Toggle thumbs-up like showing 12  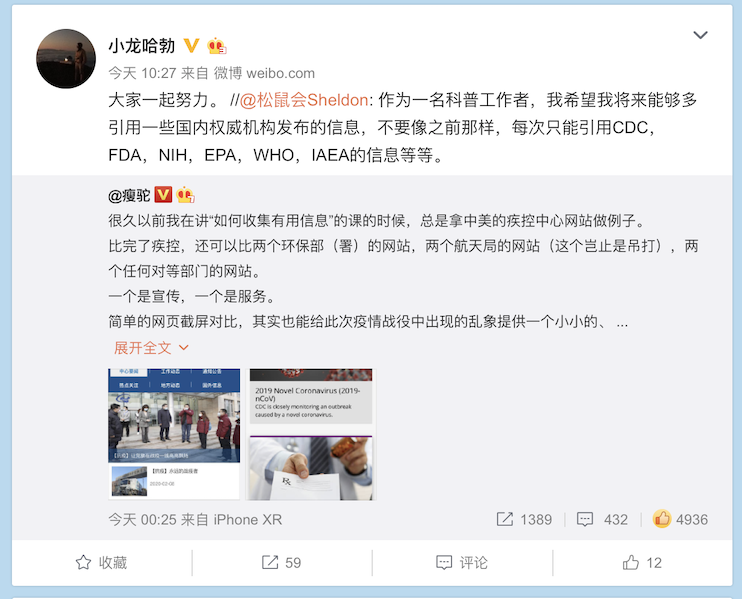click(x=642, y=563)
